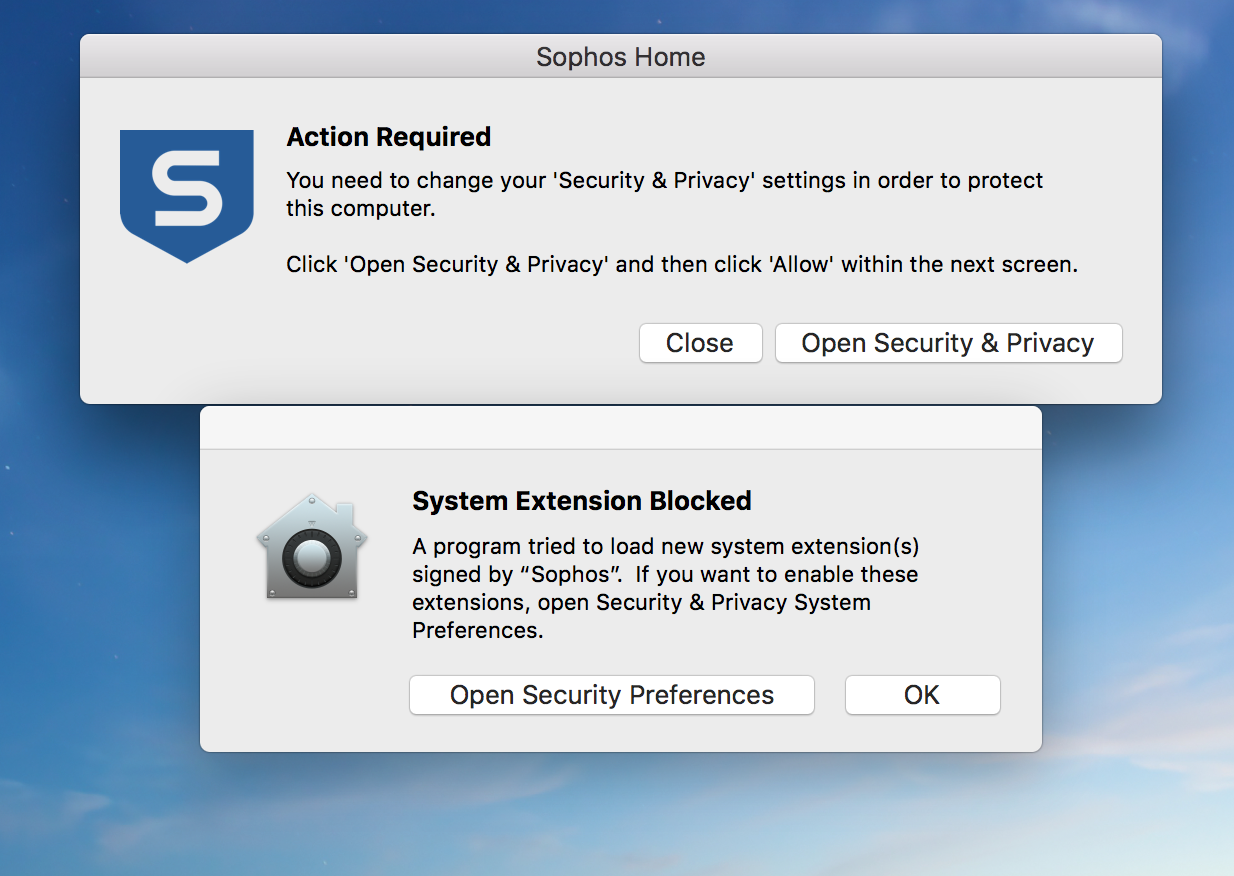
Task: Open Security & Privacy from Sophos dialog
Action: click(x=948, y=343)
